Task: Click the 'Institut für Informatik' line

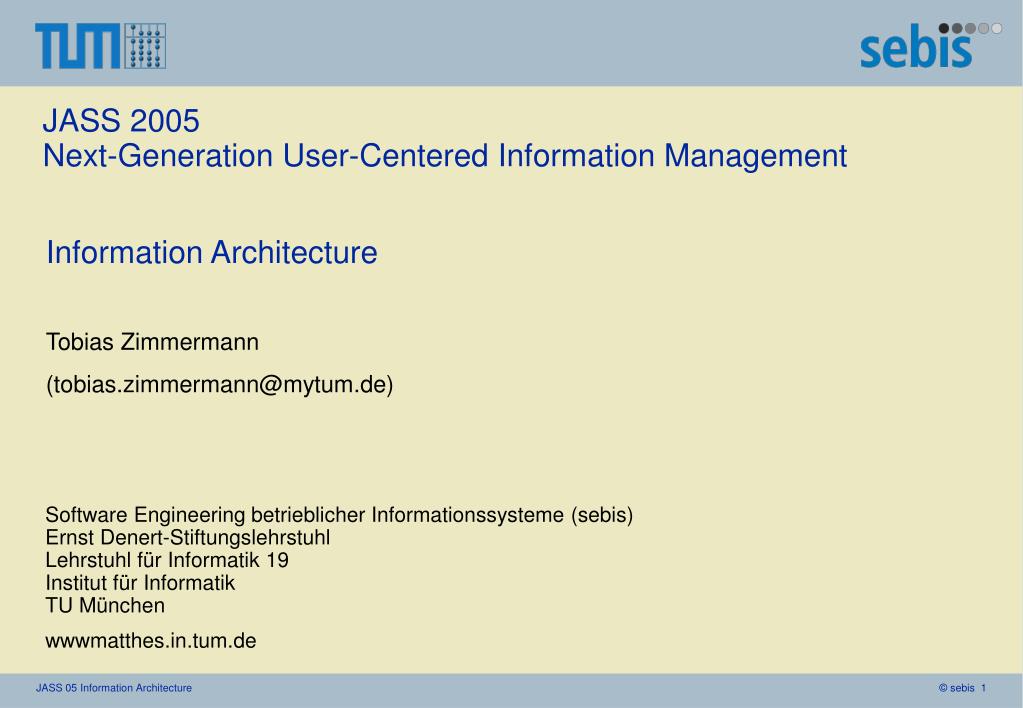Action: coord(140,583)
